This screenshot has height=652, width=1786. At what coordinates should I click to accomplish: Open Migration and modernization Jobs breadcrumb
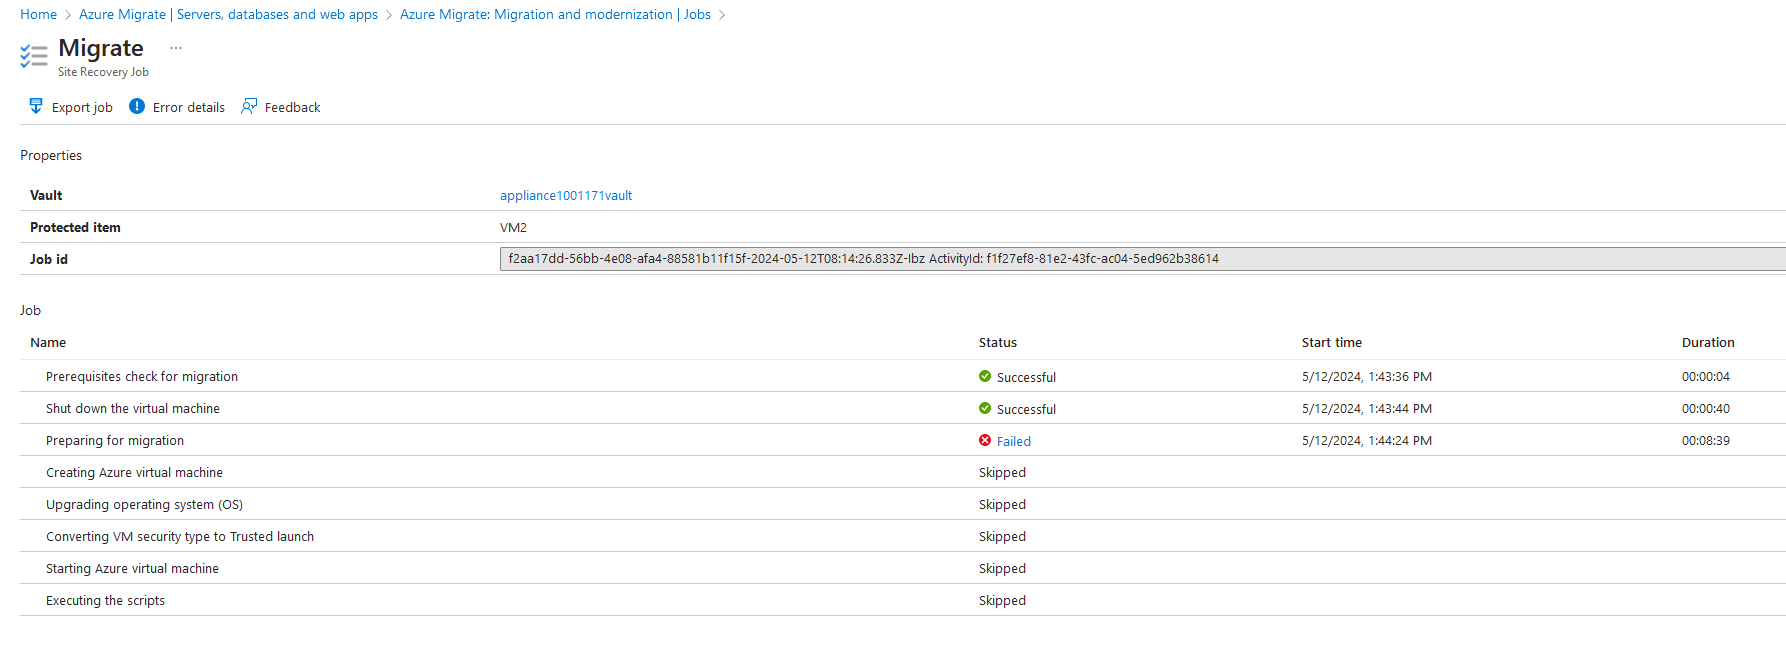tap(555, 14)
